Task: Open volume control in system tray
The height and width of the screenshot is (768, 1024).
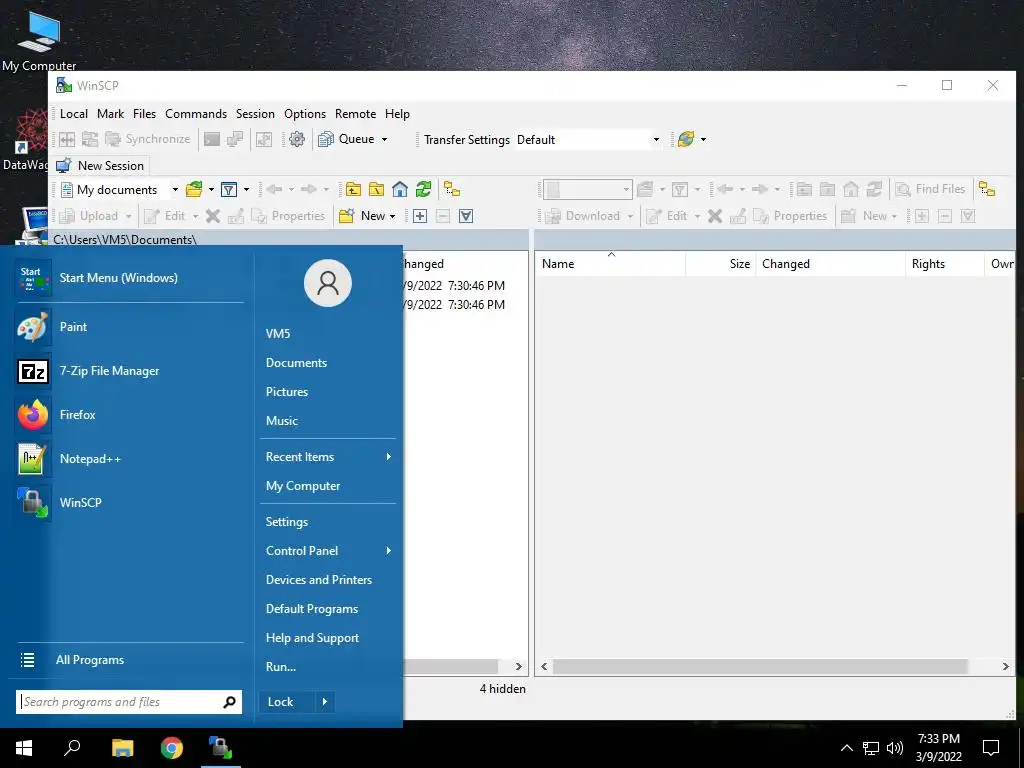Action: coord(895,748)
